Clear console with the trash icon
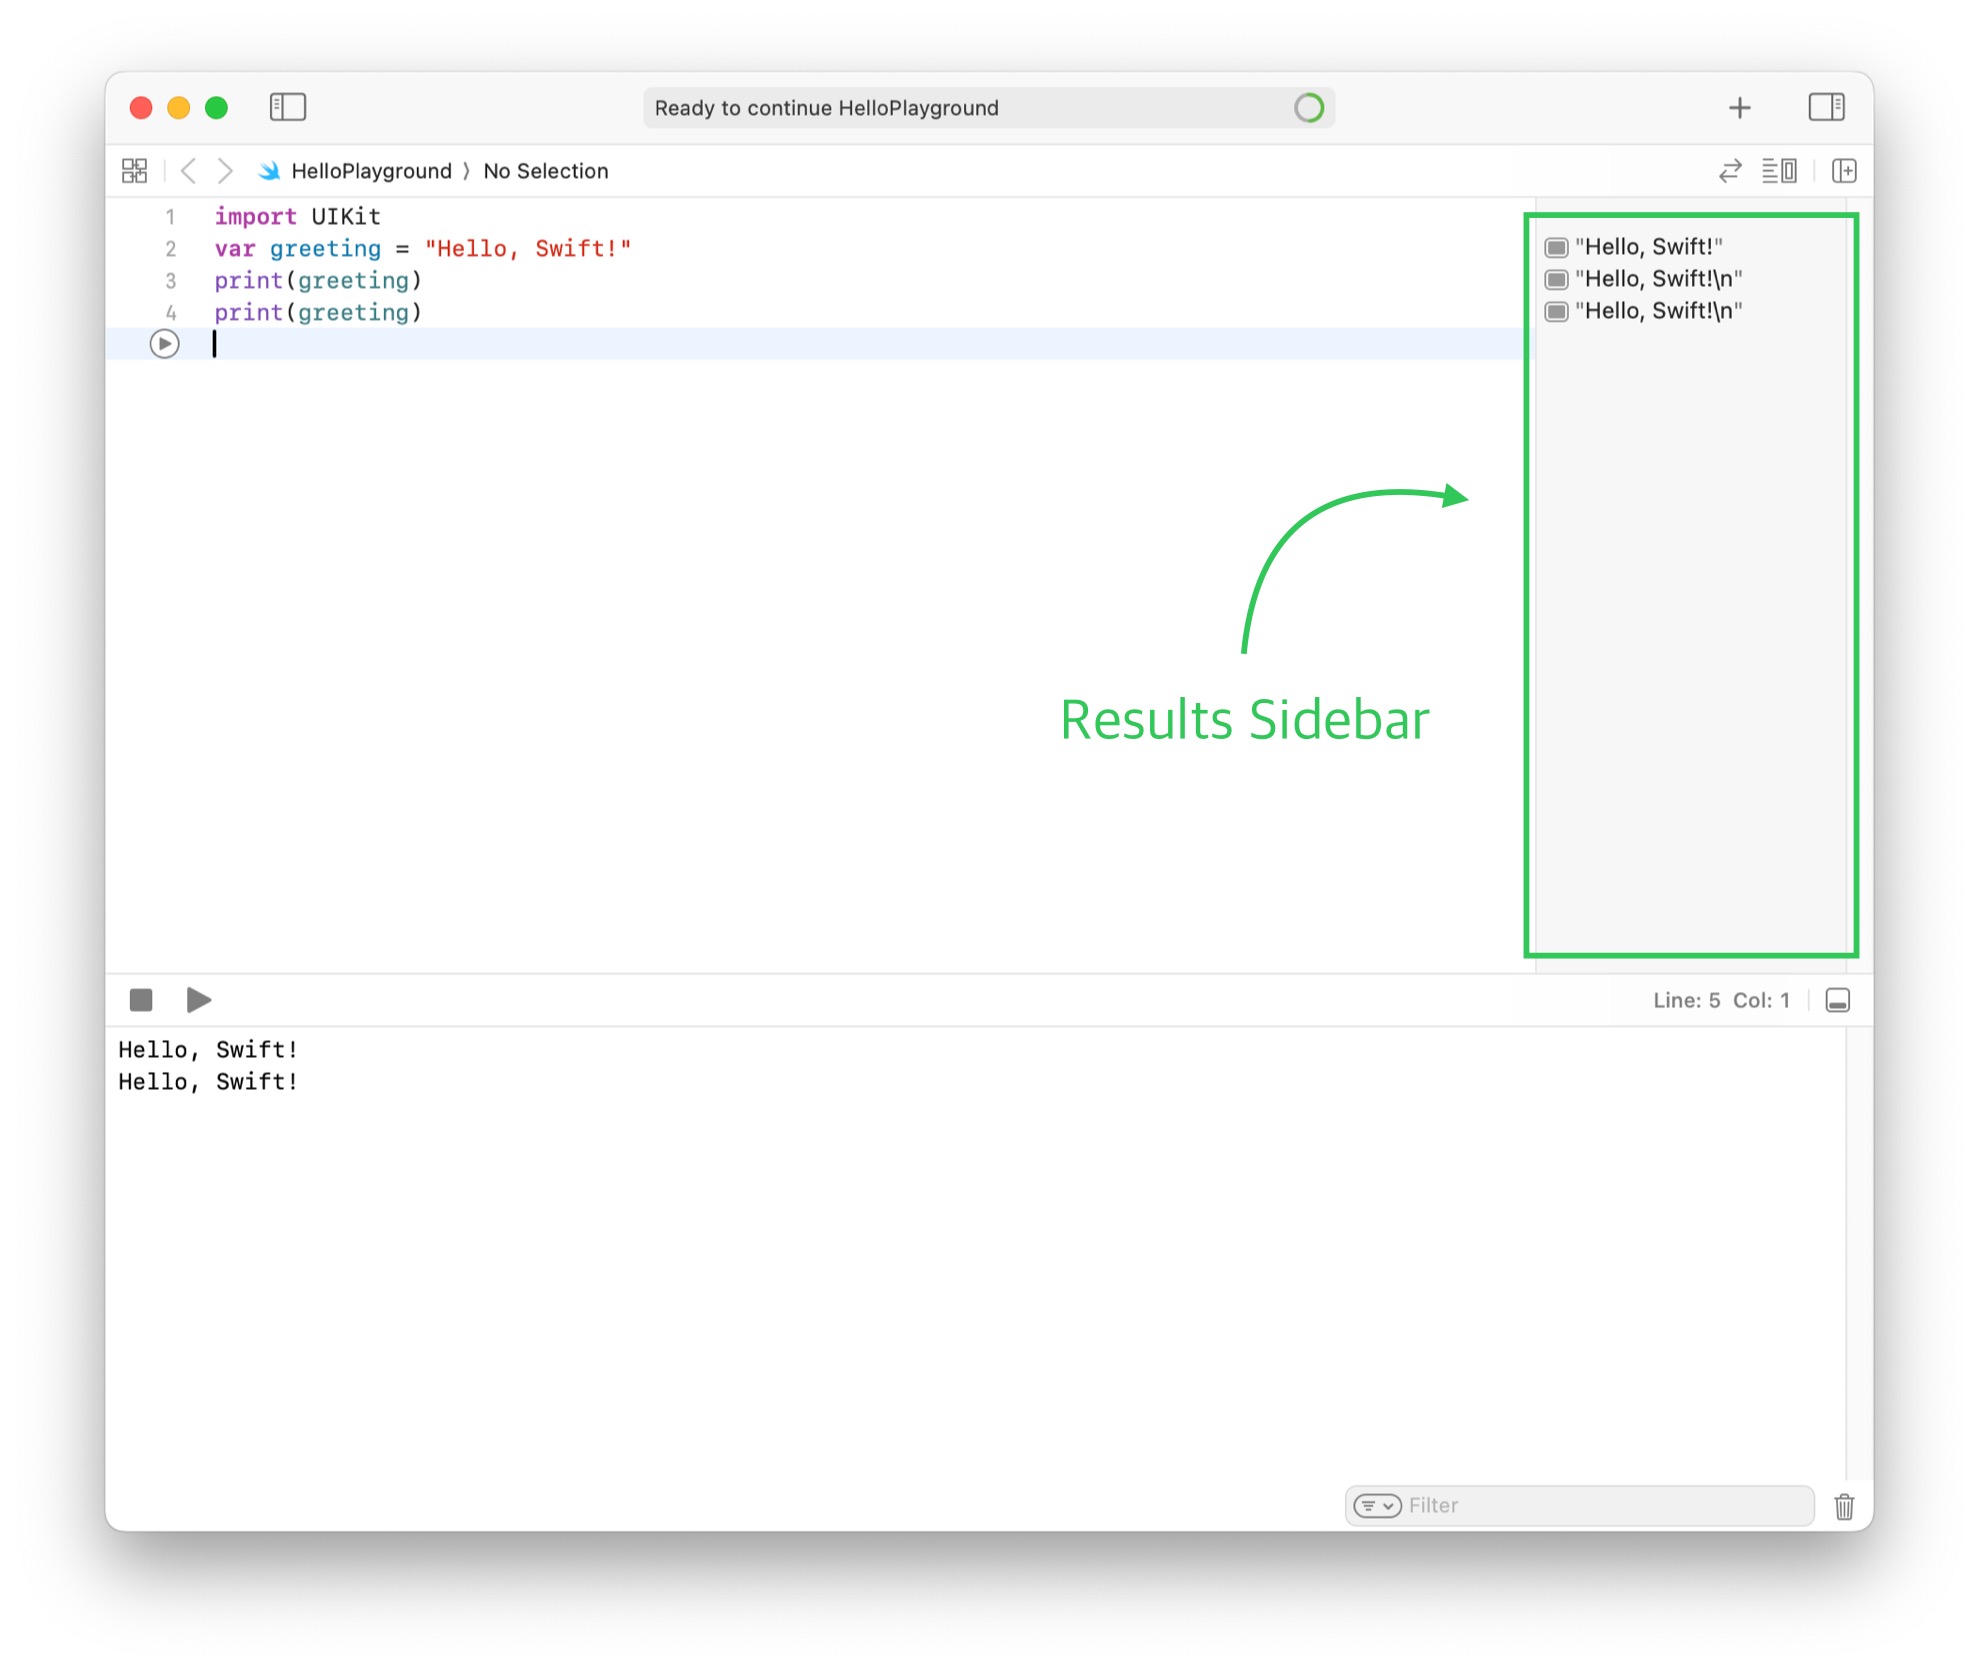The height and width of the screenshot is (1670, 1979). click(x=1843, y=1506)
